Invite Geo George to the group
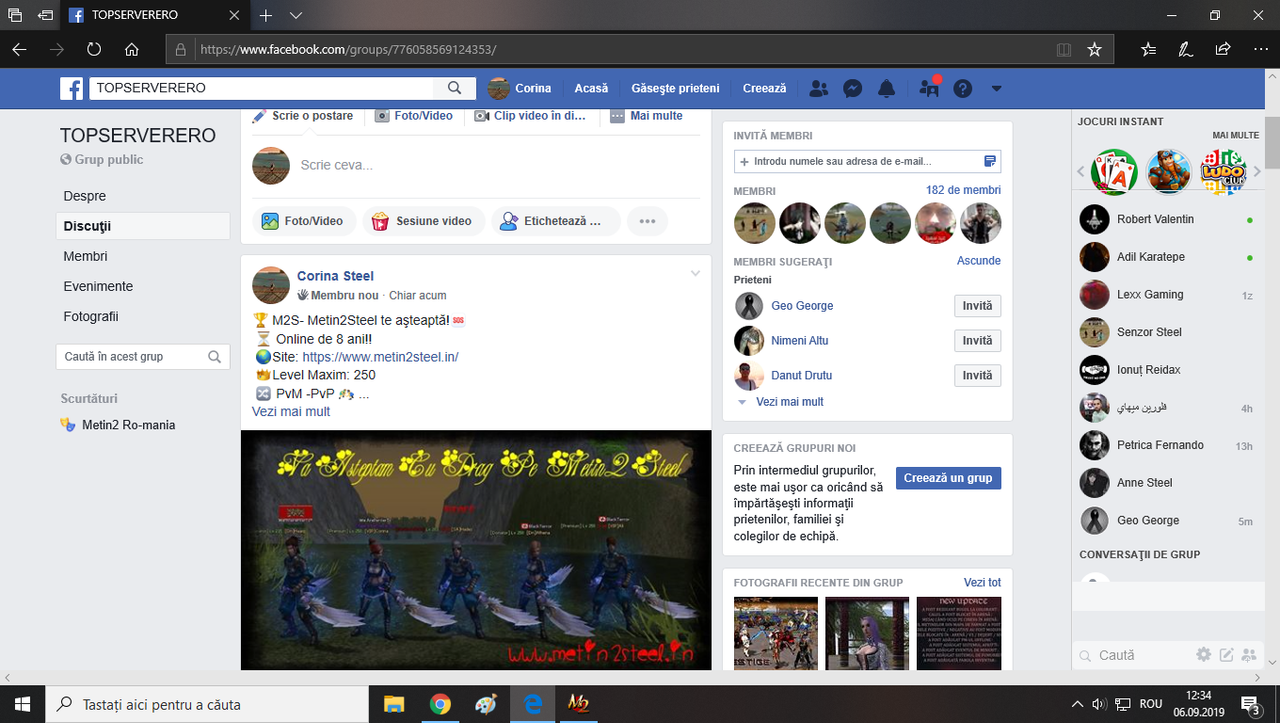 click(977, 306)
